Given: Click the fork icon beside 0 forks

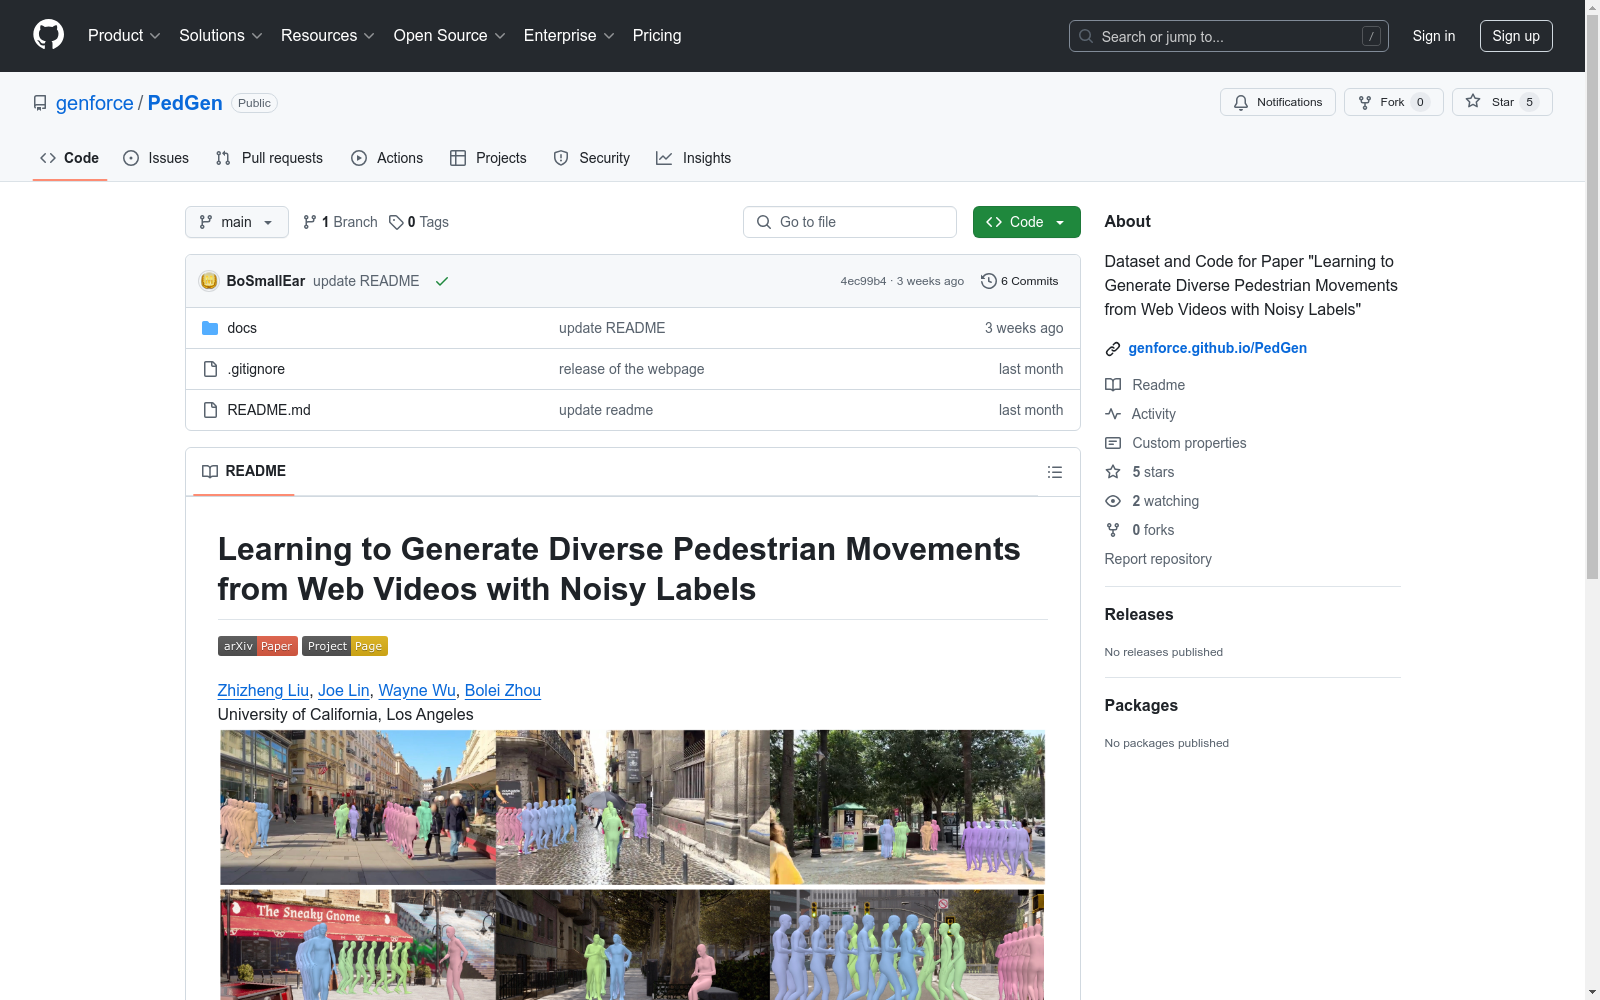Looking at the screenshot, I should pyautogui.click(x=1113, y=530).
